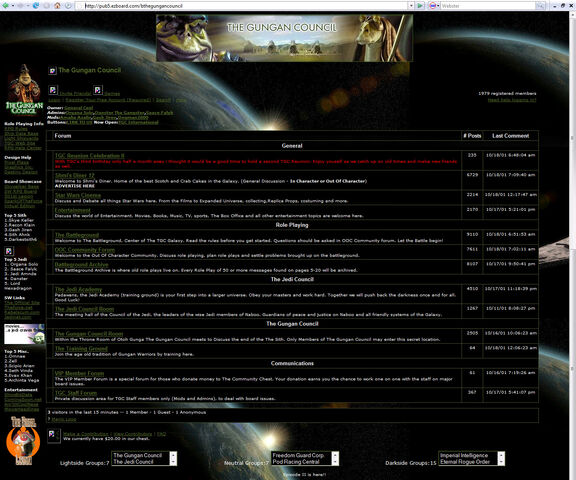Screen dimensions: 576x480
Task: Click the orange Rebel logo in sidebar
Action: [x=23, y=441]
